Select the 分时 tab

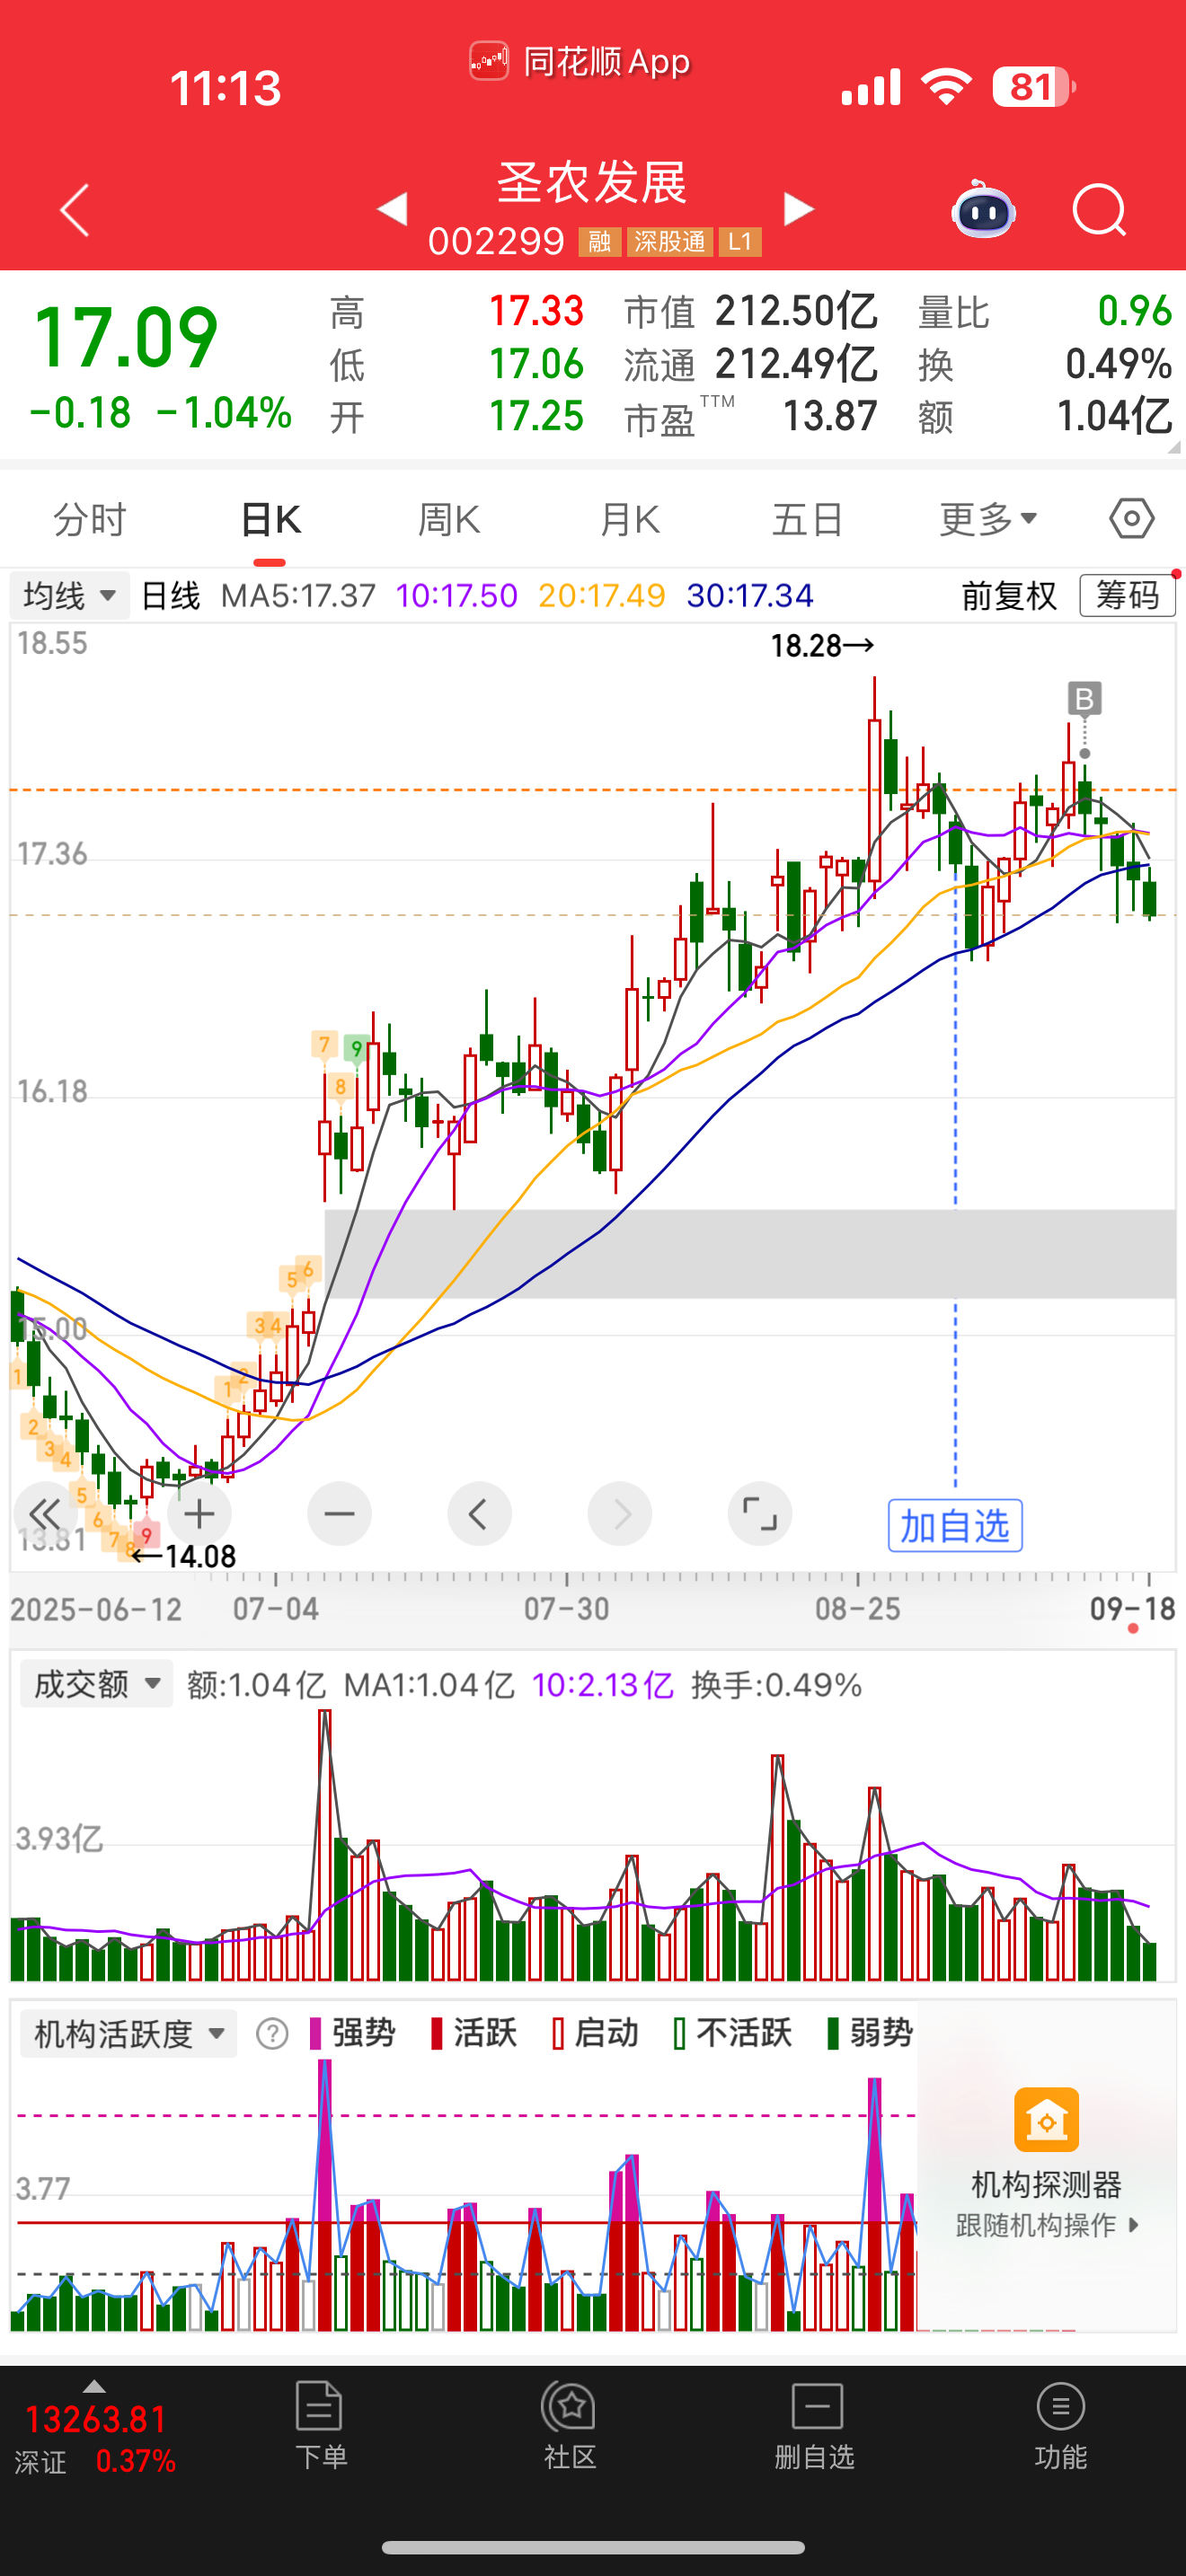(x=90, y=519)
